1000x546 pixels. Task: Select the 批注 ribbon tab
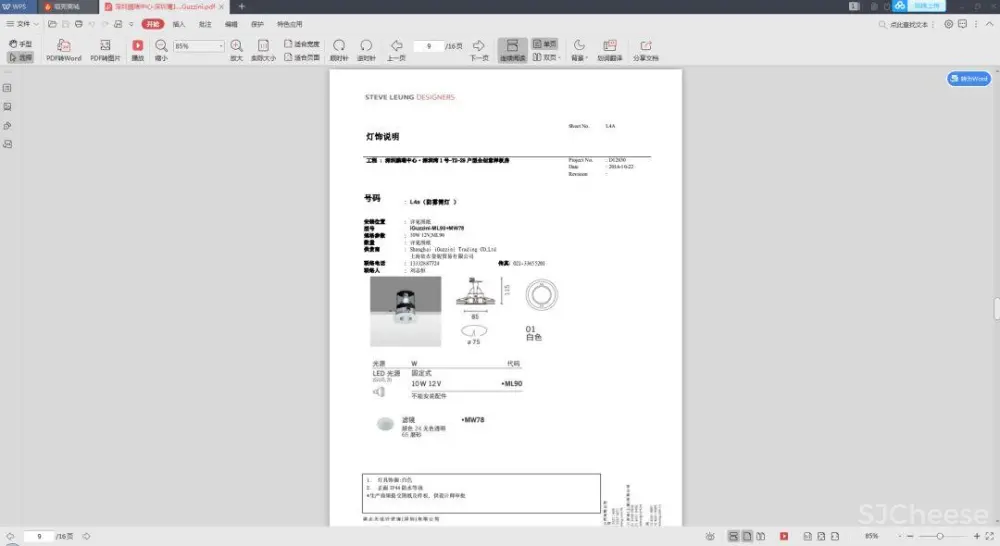[205, 24]
